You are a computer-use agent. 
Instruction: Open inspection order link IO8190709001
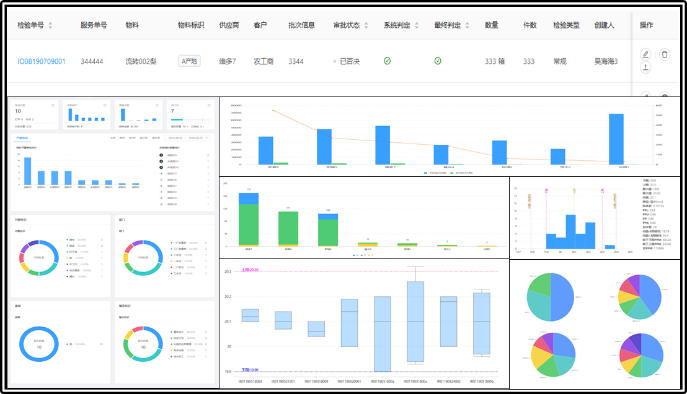(x=42, y=61)
